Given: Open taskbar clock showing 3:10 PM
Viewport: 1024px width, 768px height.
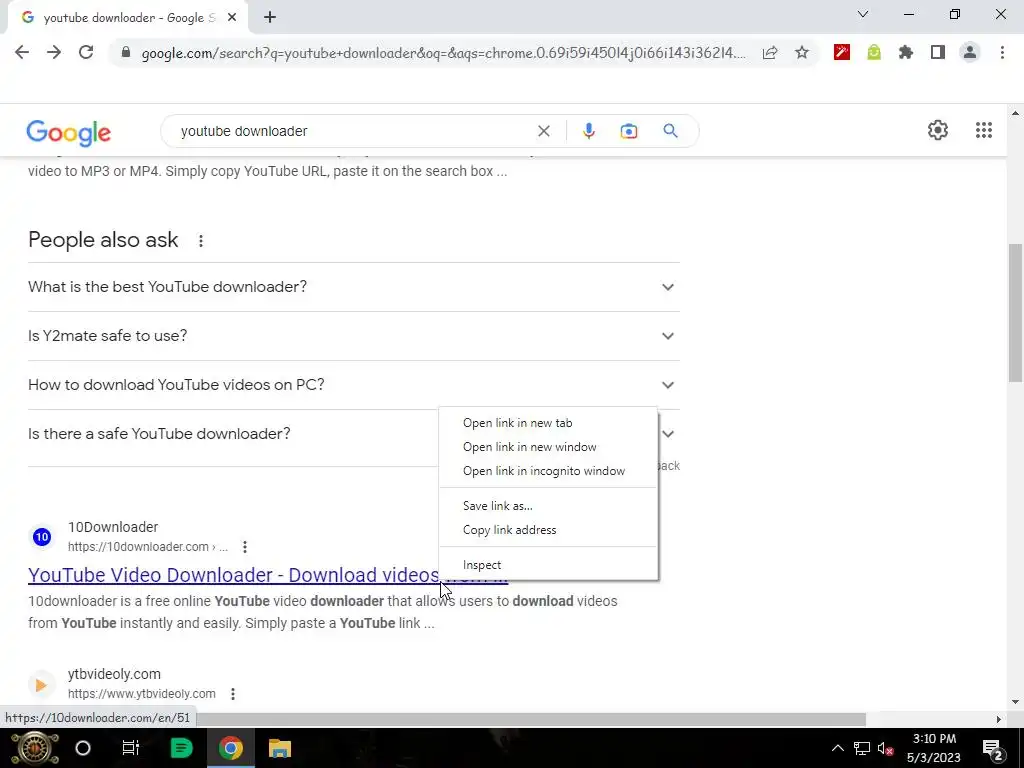Looking at the screenshot, I should (934, 748).
